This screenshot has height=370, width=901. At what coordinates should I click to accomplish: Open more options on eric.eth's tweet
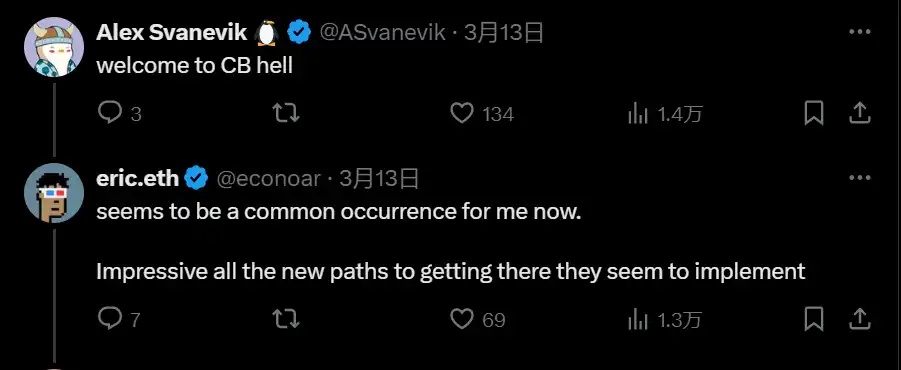coord(860,178)
